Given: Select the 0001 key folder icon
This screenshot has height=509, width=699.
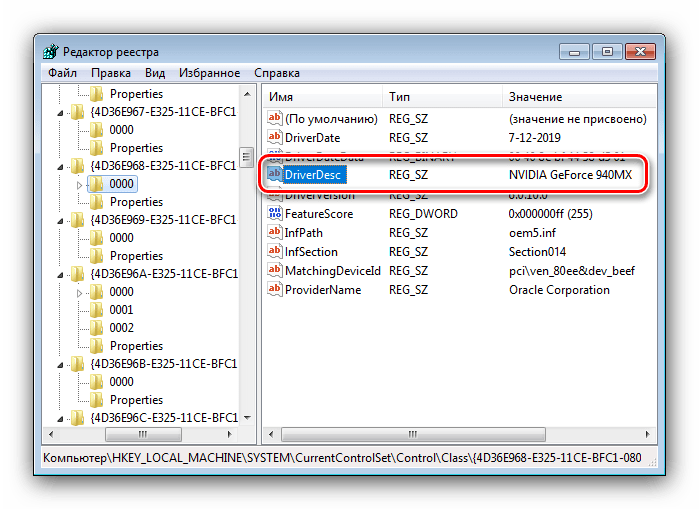Looking at the screenshot, I should (x=96, y=309).
